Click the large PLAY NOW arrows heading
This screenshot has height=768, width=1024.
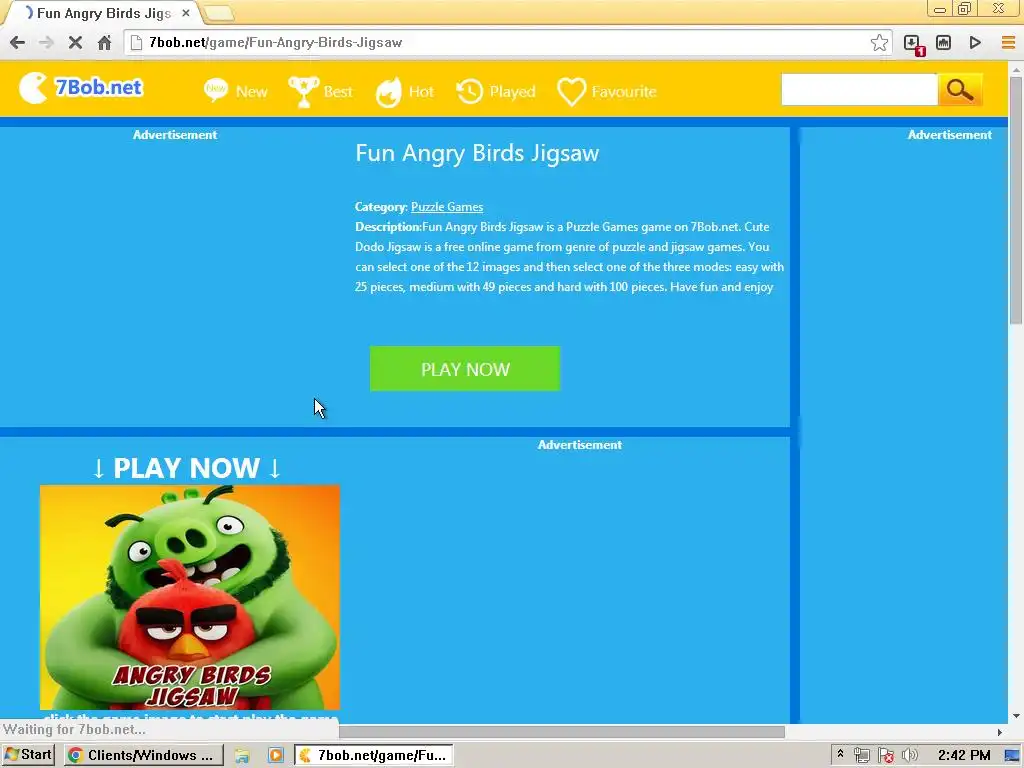pyautogui.click(x=187, y=468)
